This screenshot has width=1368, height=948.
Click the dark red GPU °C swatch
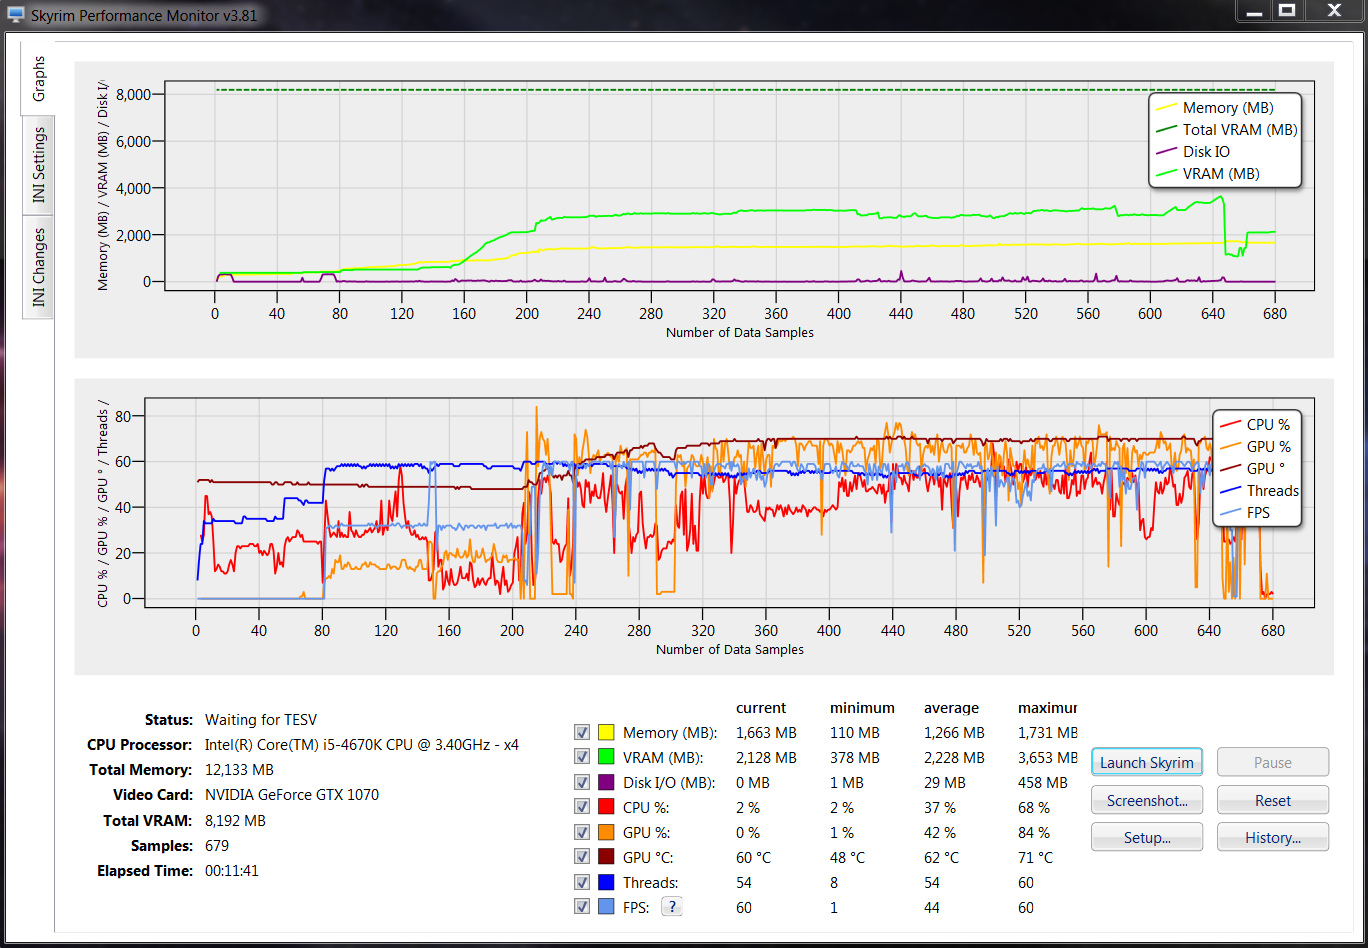[606, 857]
